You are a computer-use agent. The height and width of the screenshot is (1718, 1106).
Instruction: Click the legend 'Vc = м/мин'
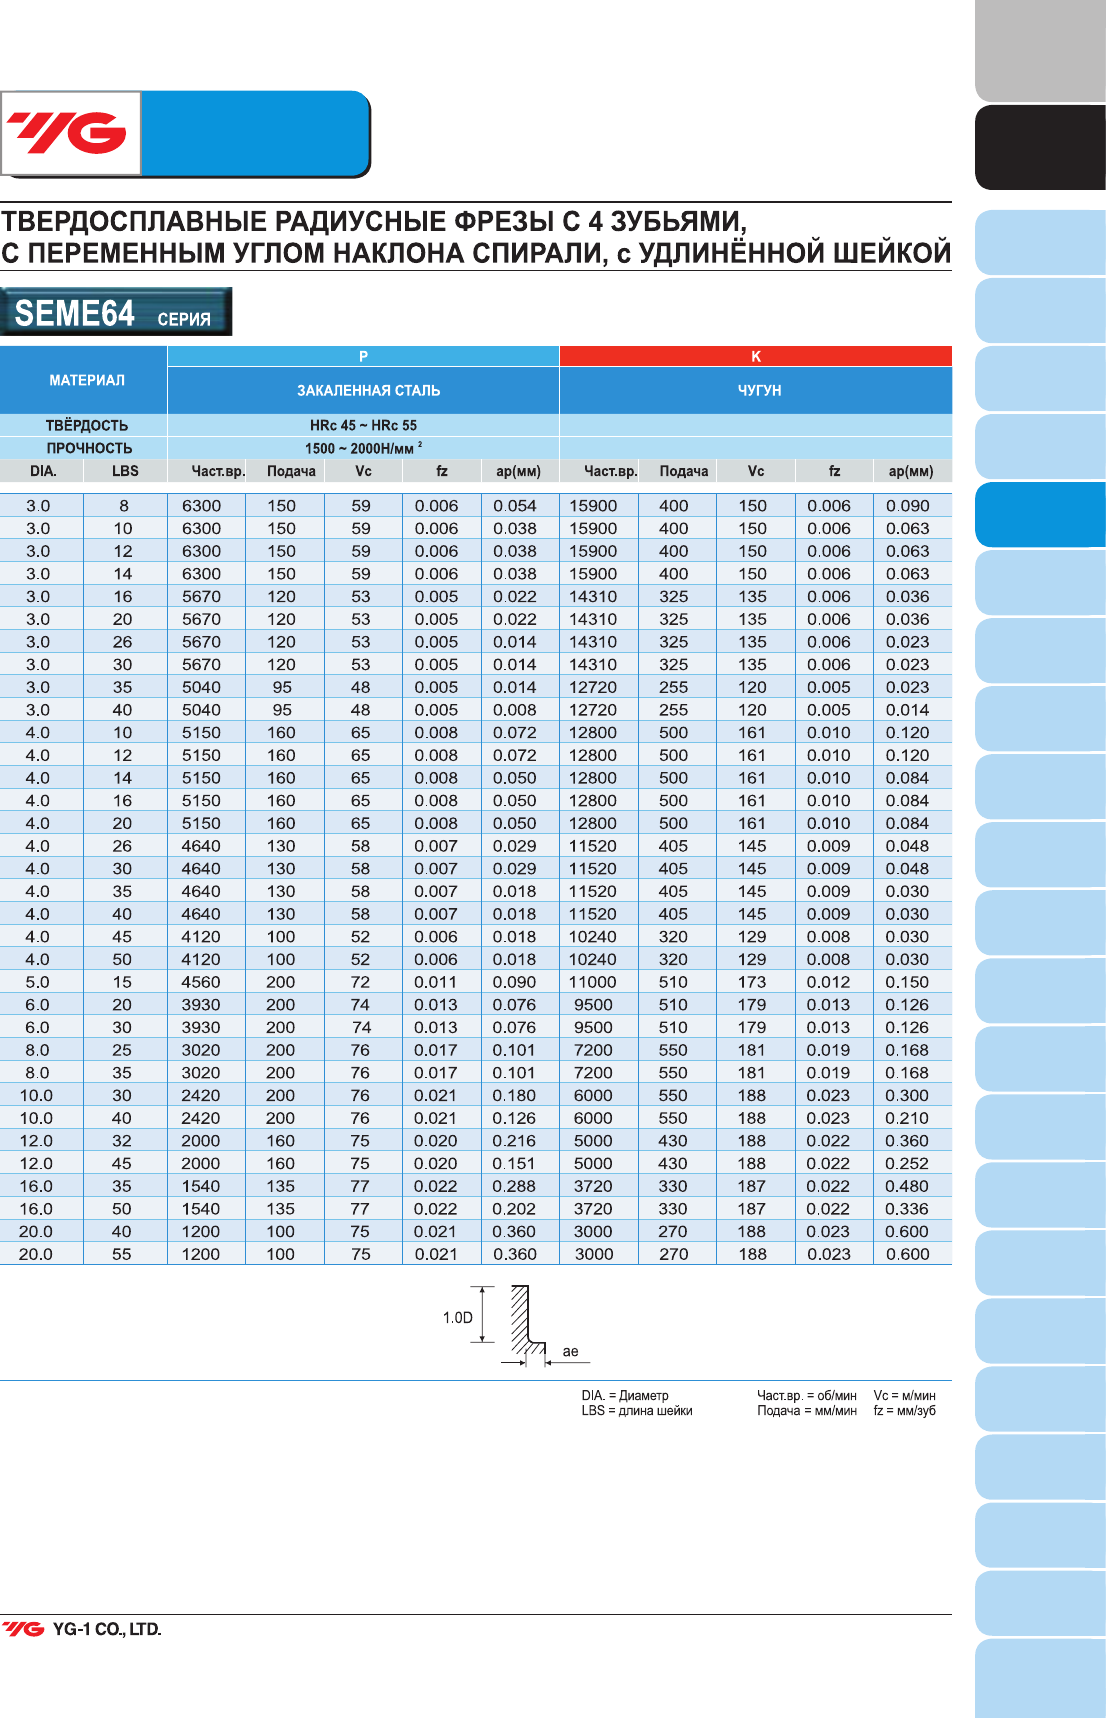905,1395
